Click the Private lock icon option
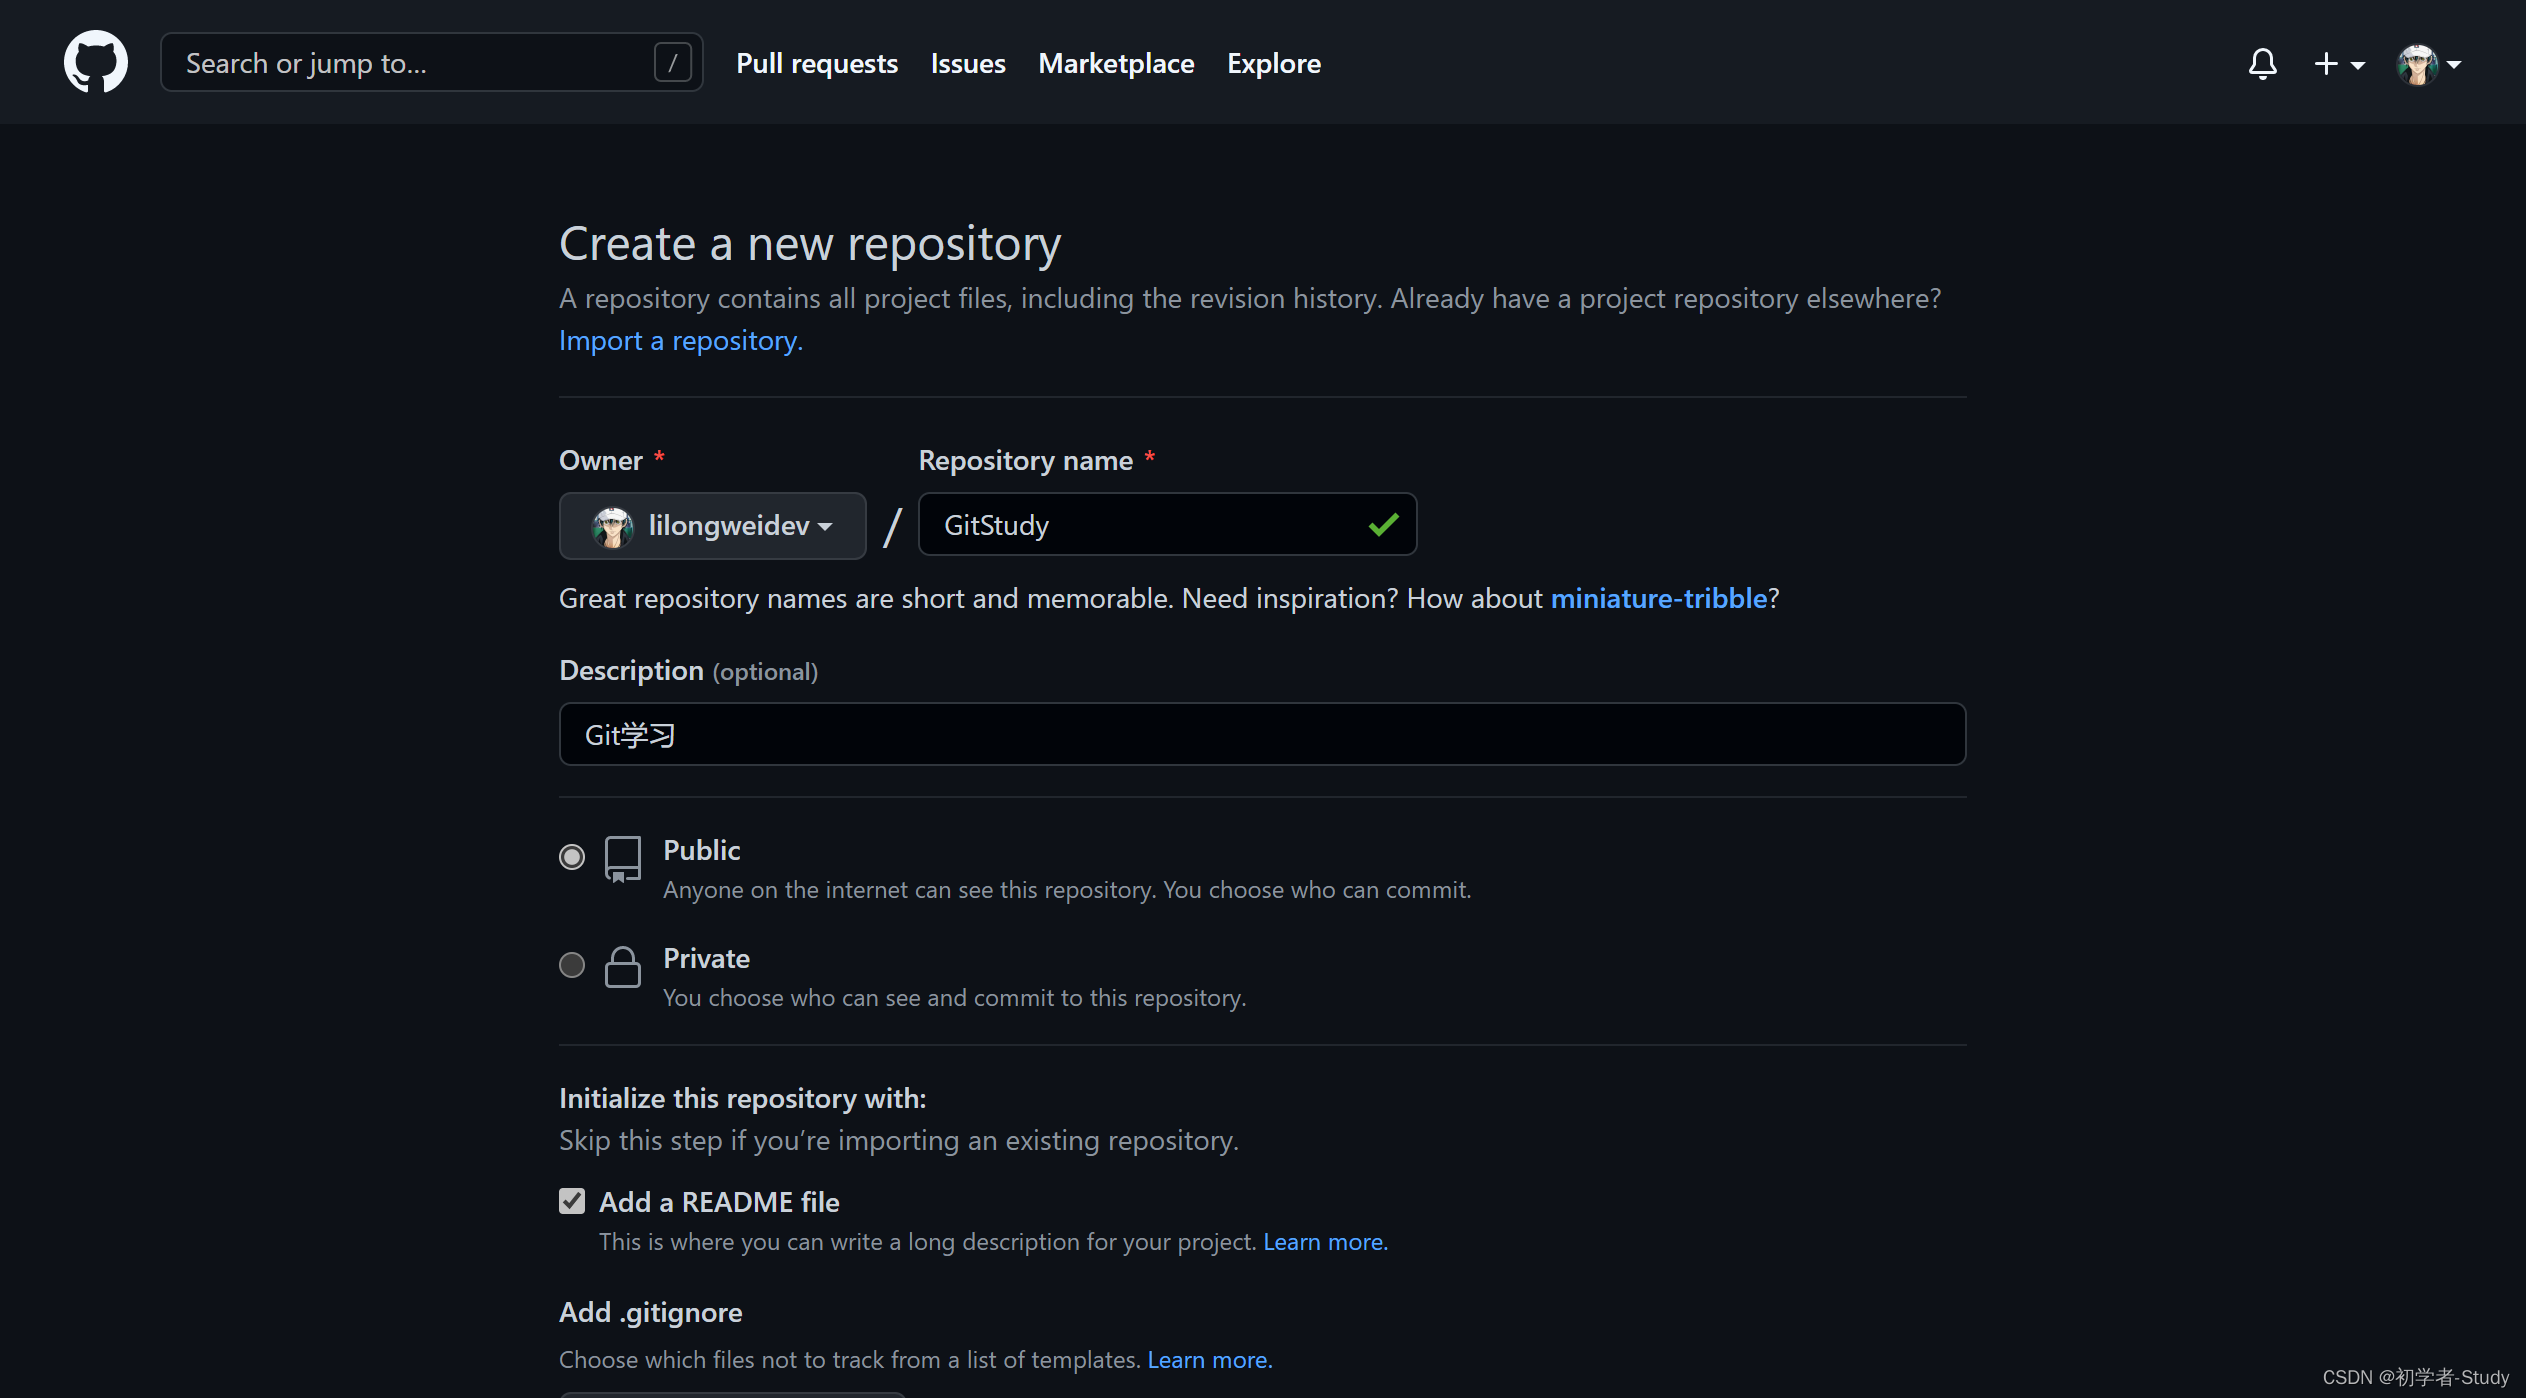Screen dimensions: 2526x1398 pyautogui.click(x=623, y=964)
